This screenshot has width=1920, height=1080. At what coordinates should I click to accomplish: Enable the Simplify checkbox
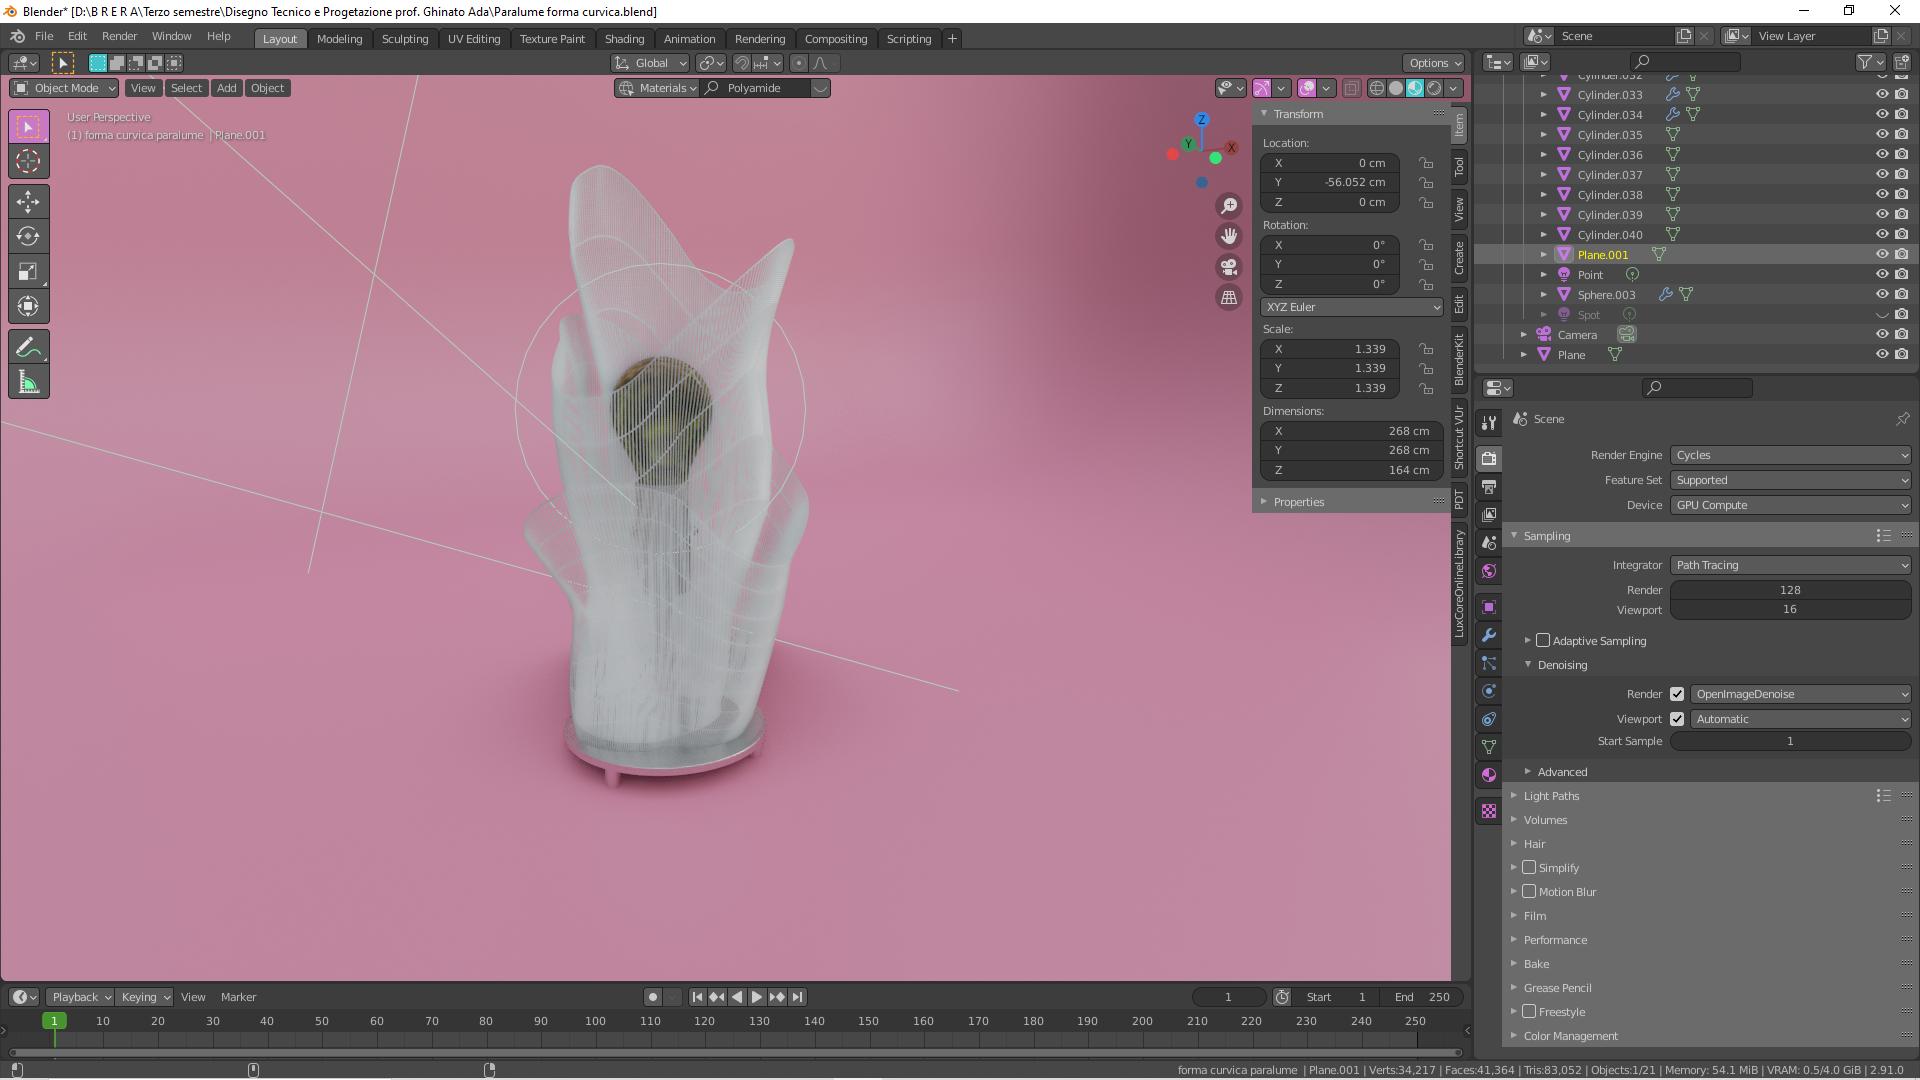click(x=1529, y=868)
